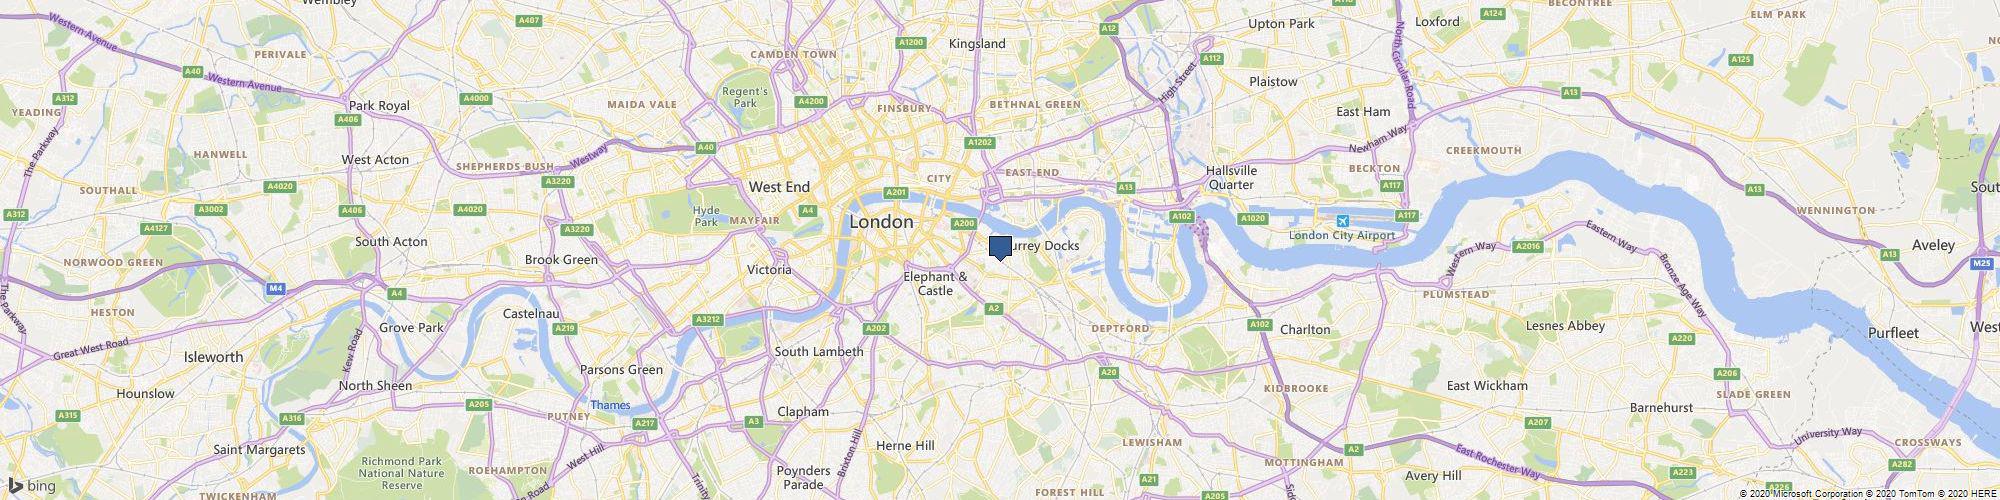Viewport: 2000px width, 500px height.
Task: Click the M4 motorway shield
Action: [x=277, y=288]
